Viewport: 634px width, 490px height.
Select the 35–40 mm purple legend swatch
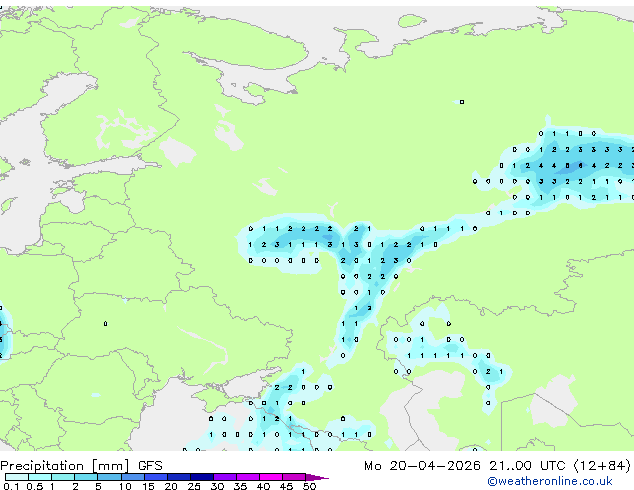248,477
